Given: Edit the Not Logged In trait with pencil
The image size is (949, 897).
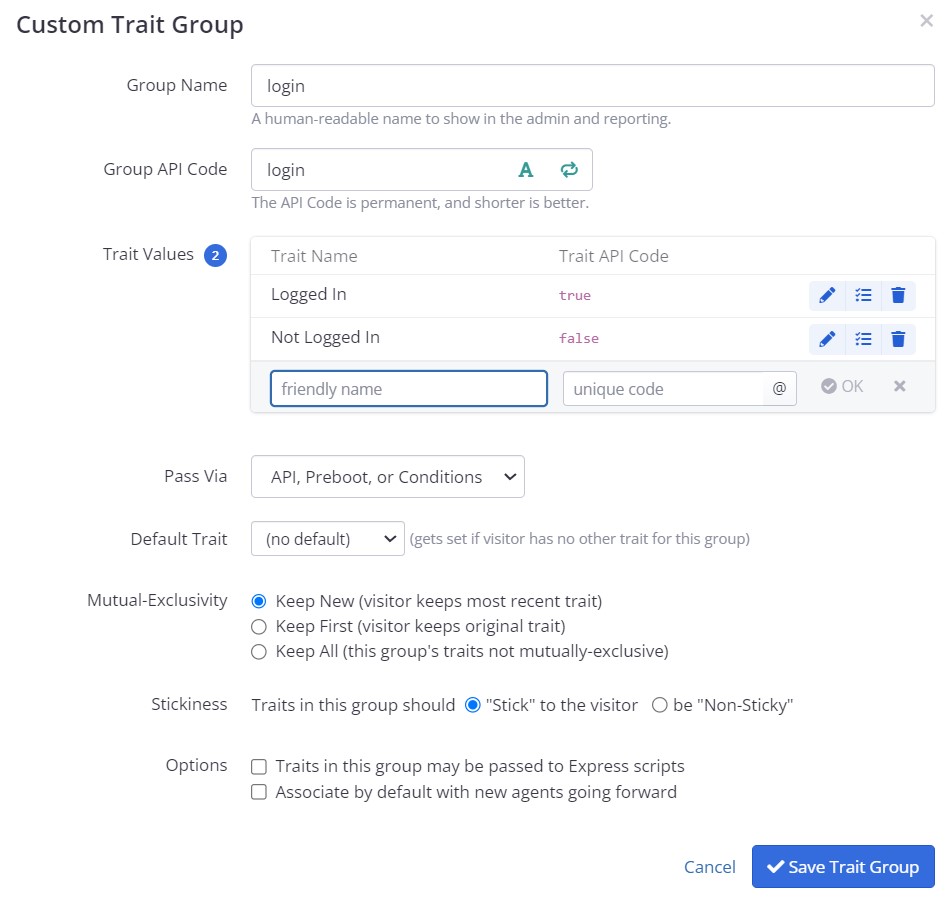Looking at the screenshot, I should (827, 339).
